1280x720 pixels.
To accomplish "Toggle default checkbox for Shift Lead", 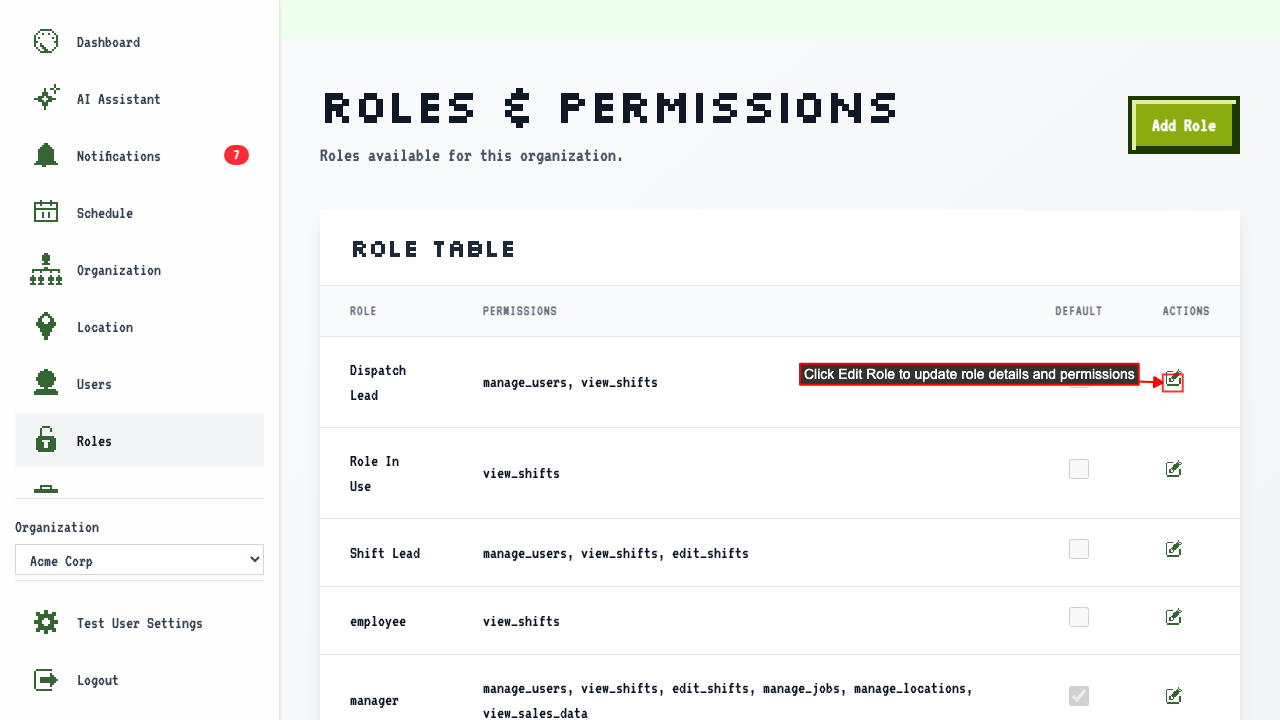I will pyautogui.click(x=1079, y=549).
